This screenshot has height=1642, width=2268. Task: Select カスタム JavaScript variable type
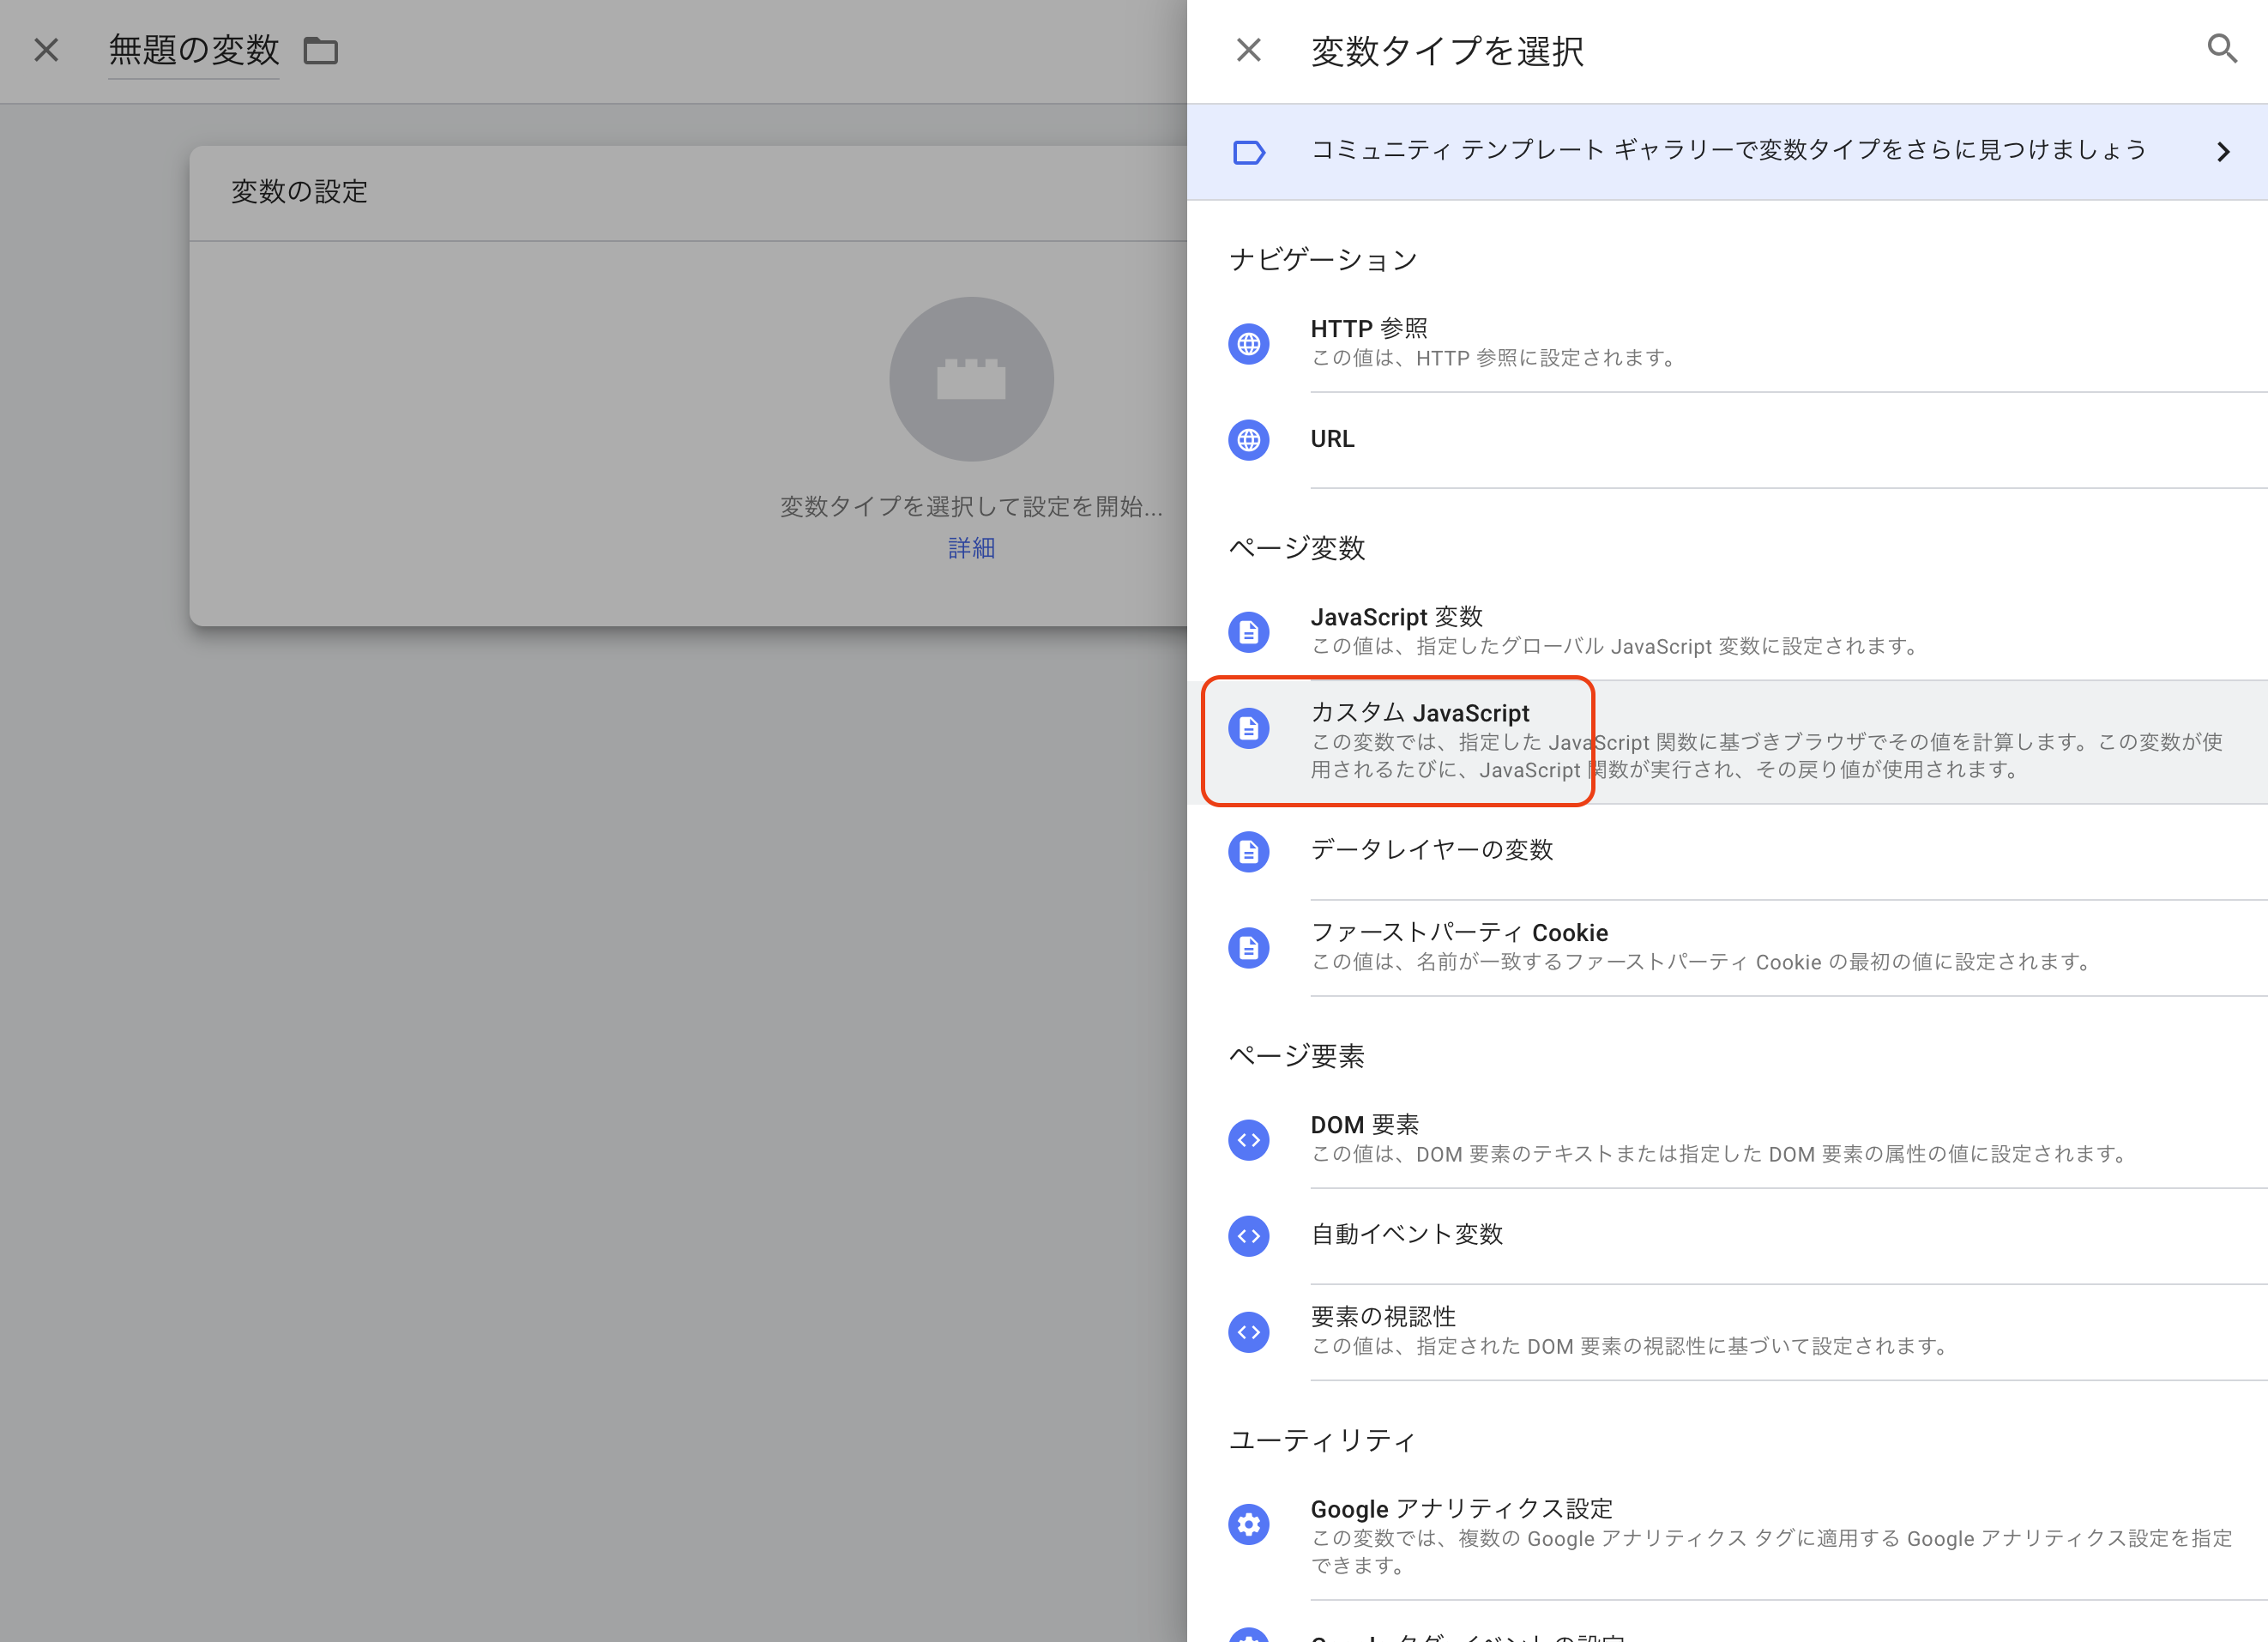(1420, 714)
